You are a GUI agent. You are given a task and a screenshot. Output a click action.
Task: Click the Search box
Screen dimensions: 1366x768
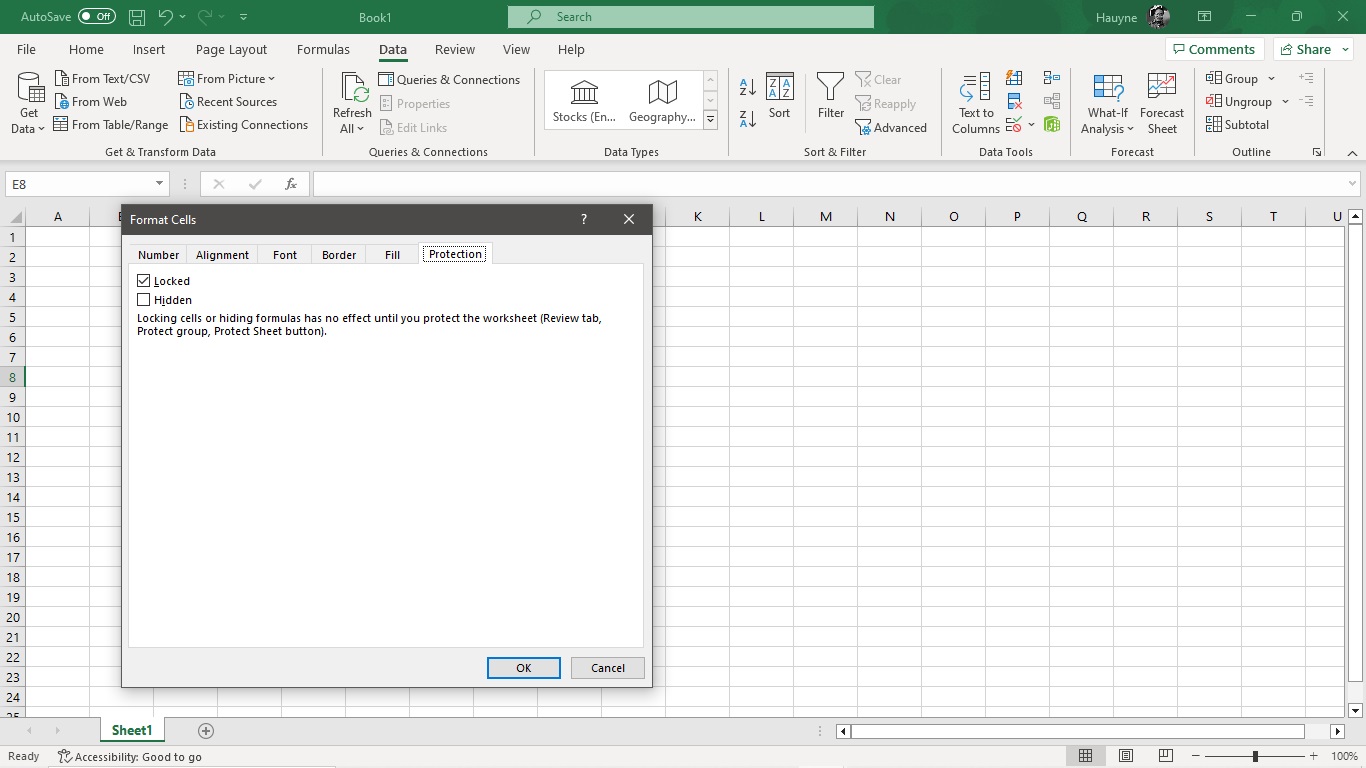coord(691,17)
